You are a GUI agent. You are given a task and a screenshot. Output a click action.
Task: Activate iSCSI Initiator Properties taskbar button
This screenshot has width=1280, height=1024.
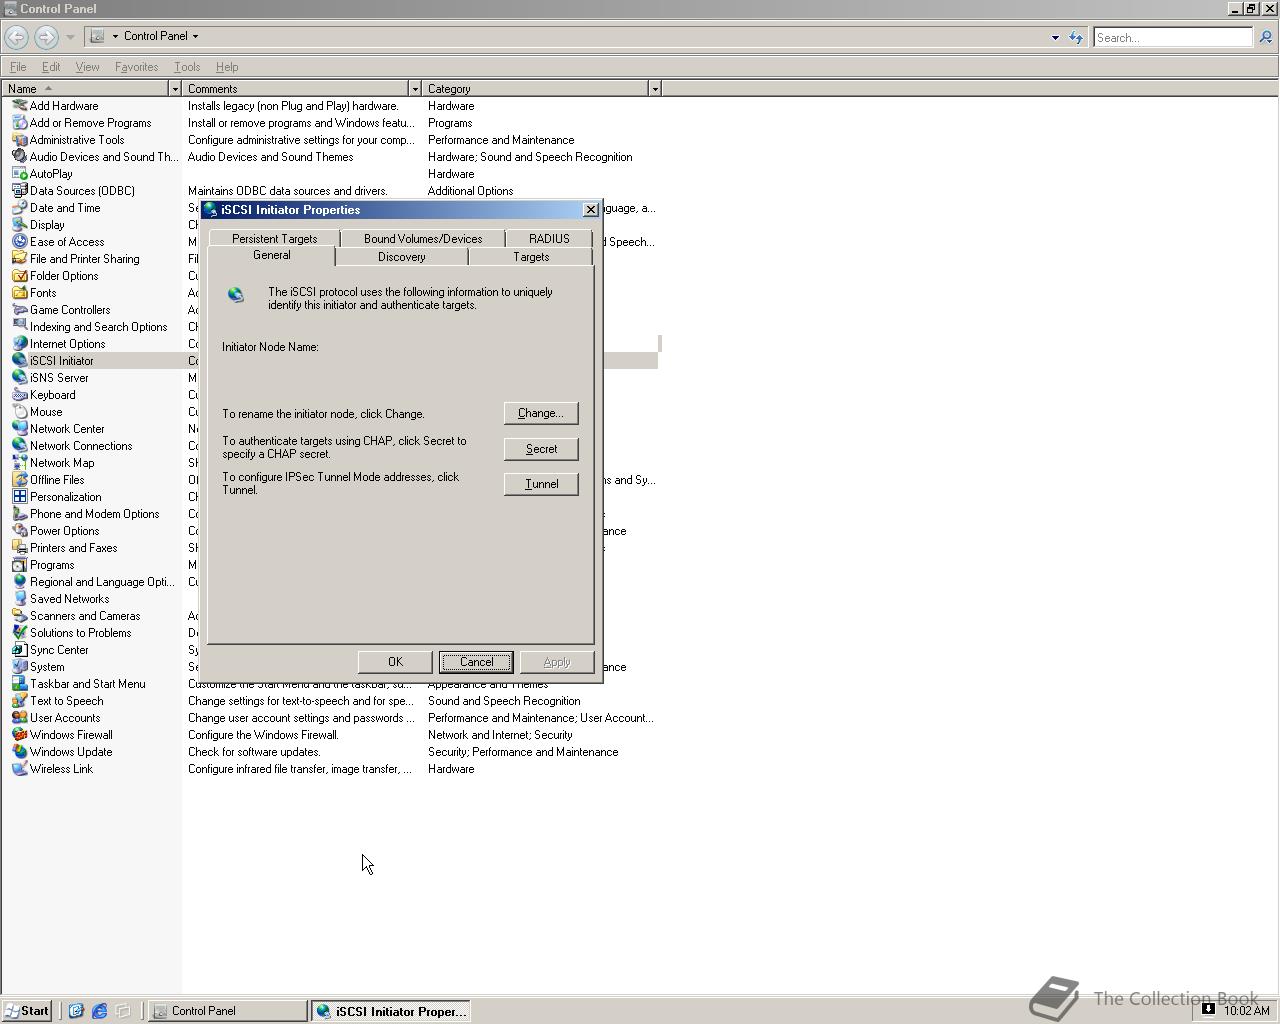391,1011
